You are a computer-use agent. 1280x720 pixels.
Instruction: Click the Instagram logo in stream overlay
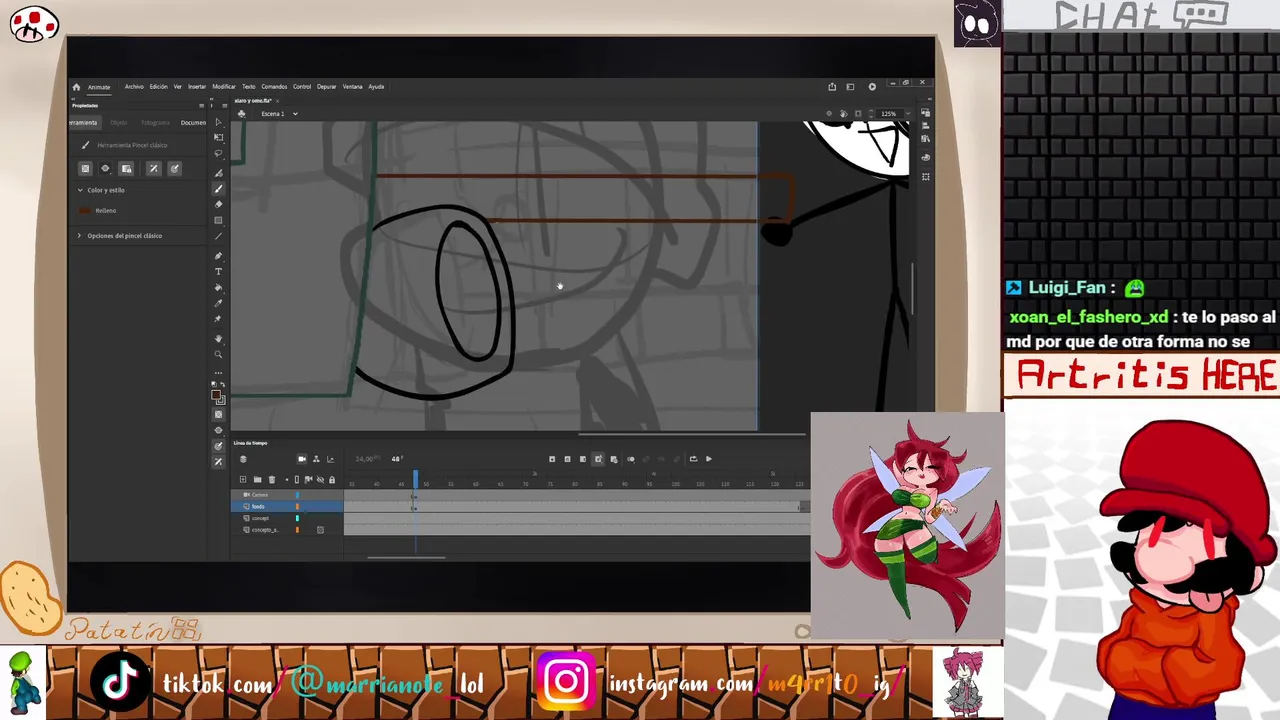pos(567,683)
